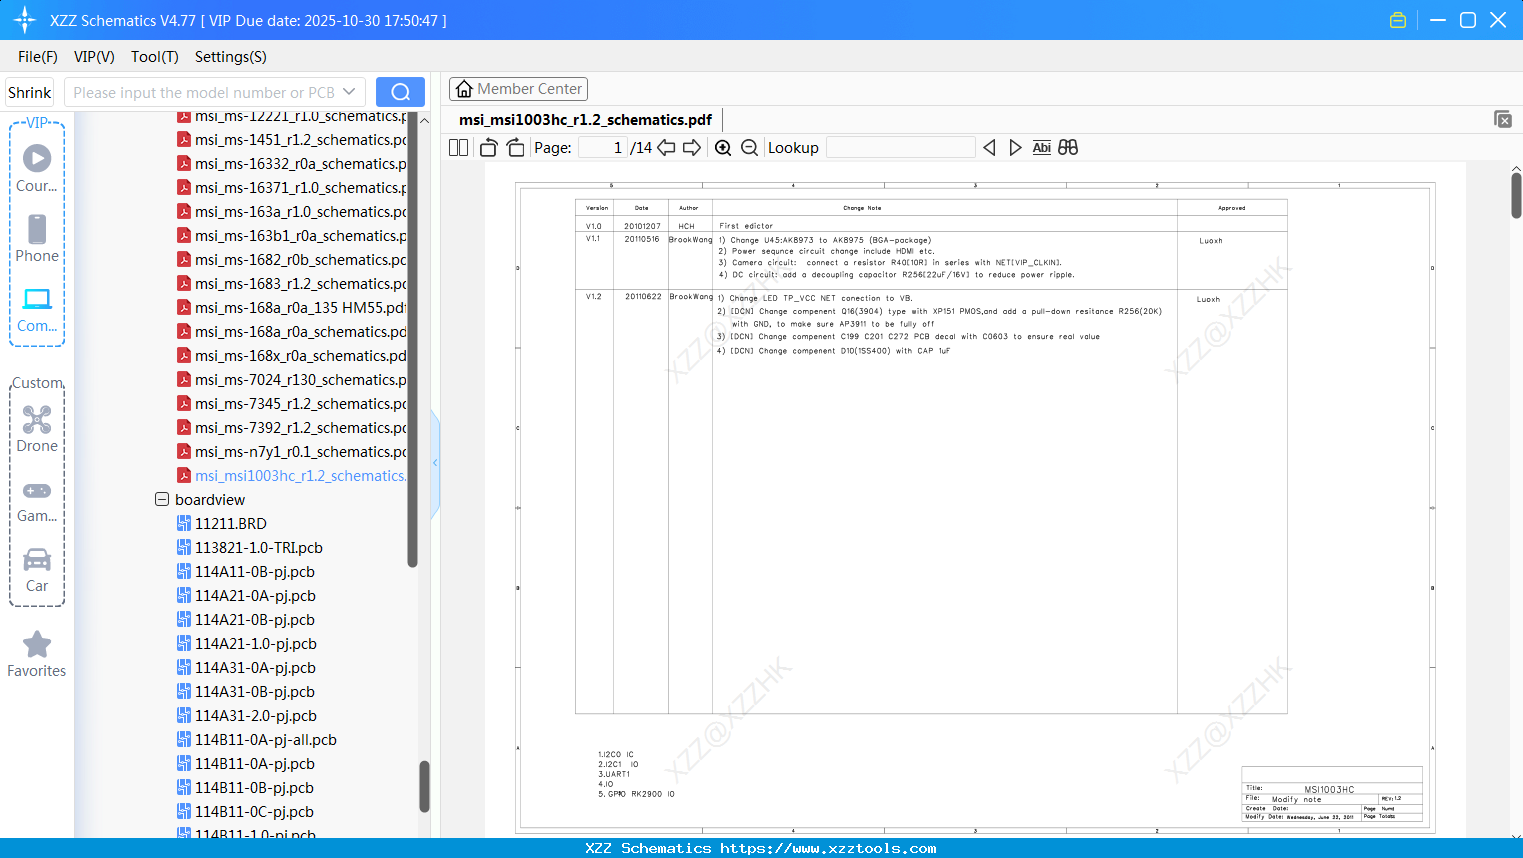Open the 11211.BRD boardview file
Viewport: 1523px width, 858px height.
click(x=222, y=524)
